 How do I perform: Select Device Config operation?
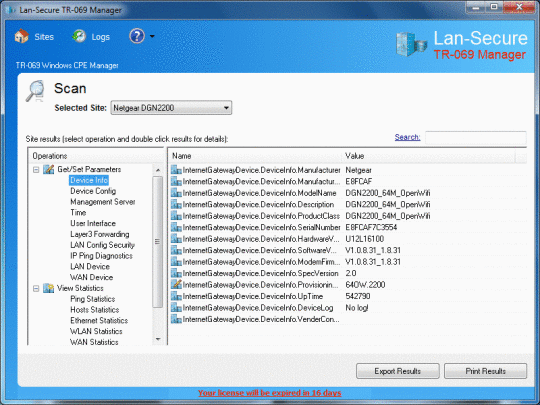[x=93, y=191]
